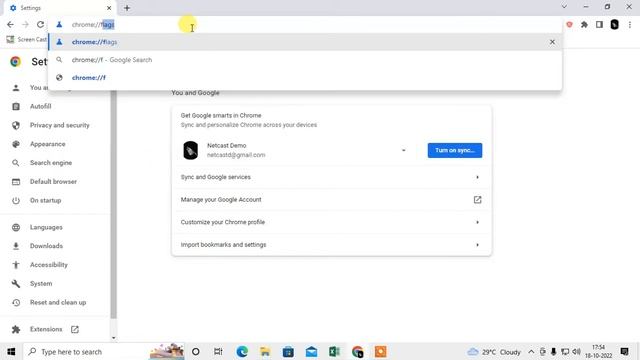Show hidden system tray icons
Viewport: 640px width, 360px height.
[x=531, y=351]
